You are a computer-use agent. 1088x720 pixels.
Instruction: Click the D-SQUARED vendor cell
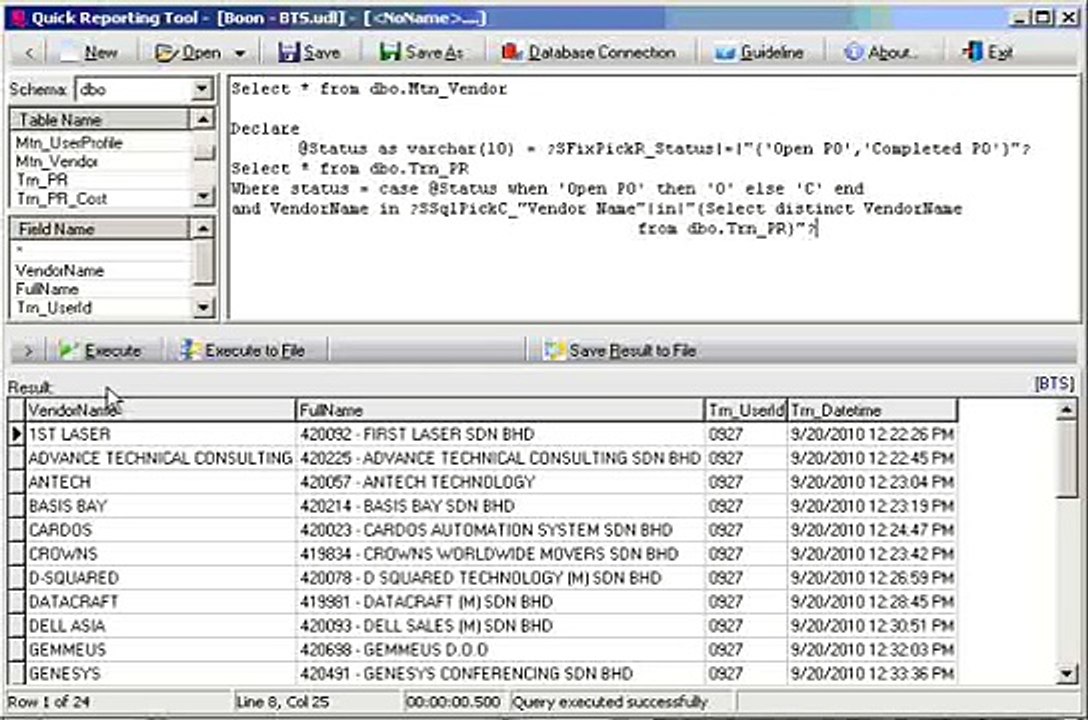click(x=160, y=578)
